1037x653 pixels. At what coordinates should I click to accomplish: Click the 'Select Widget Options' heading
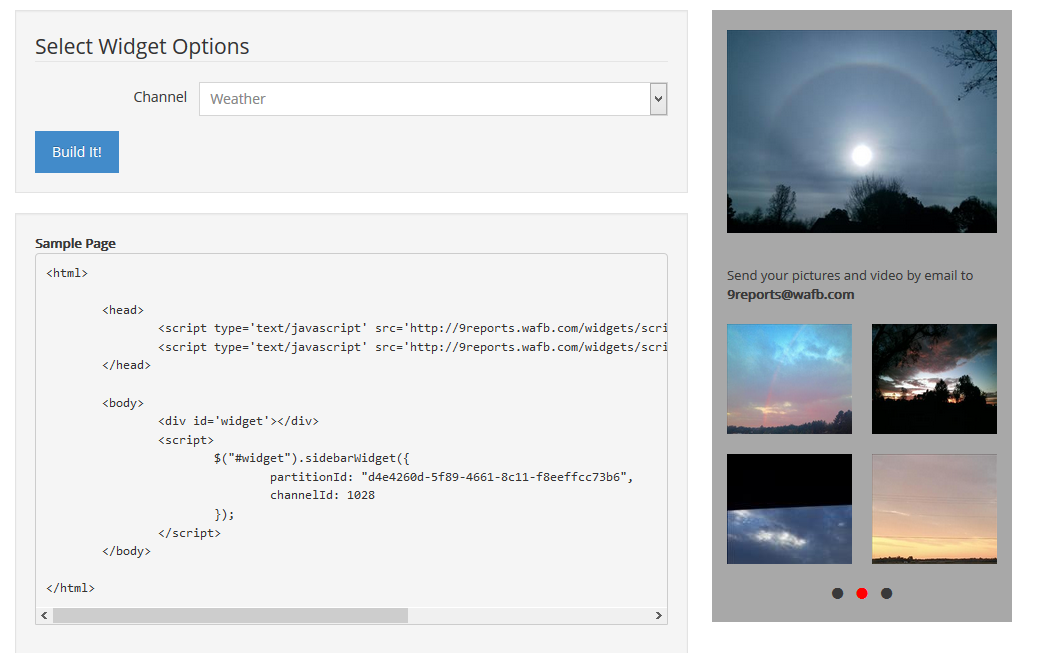(142, 46)
